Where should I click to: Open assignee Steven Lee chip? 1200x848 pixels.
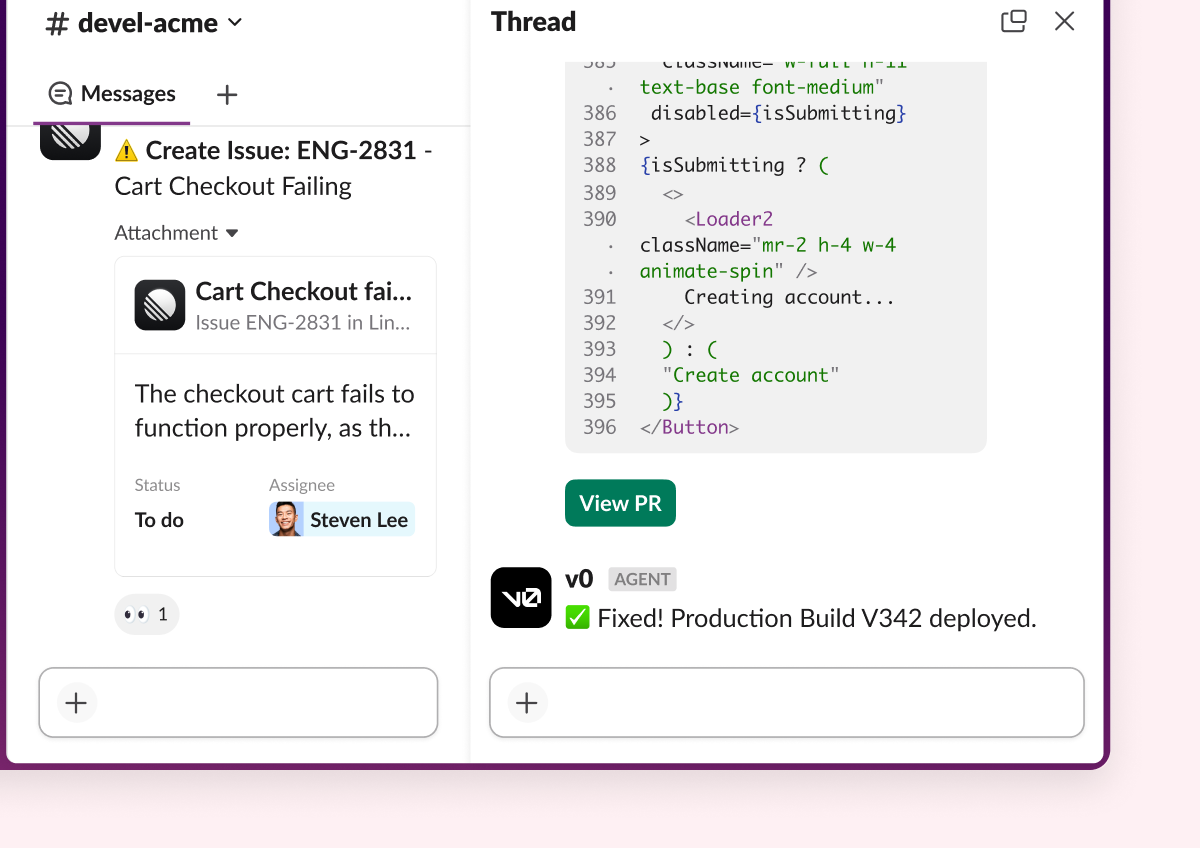point(342,520)
